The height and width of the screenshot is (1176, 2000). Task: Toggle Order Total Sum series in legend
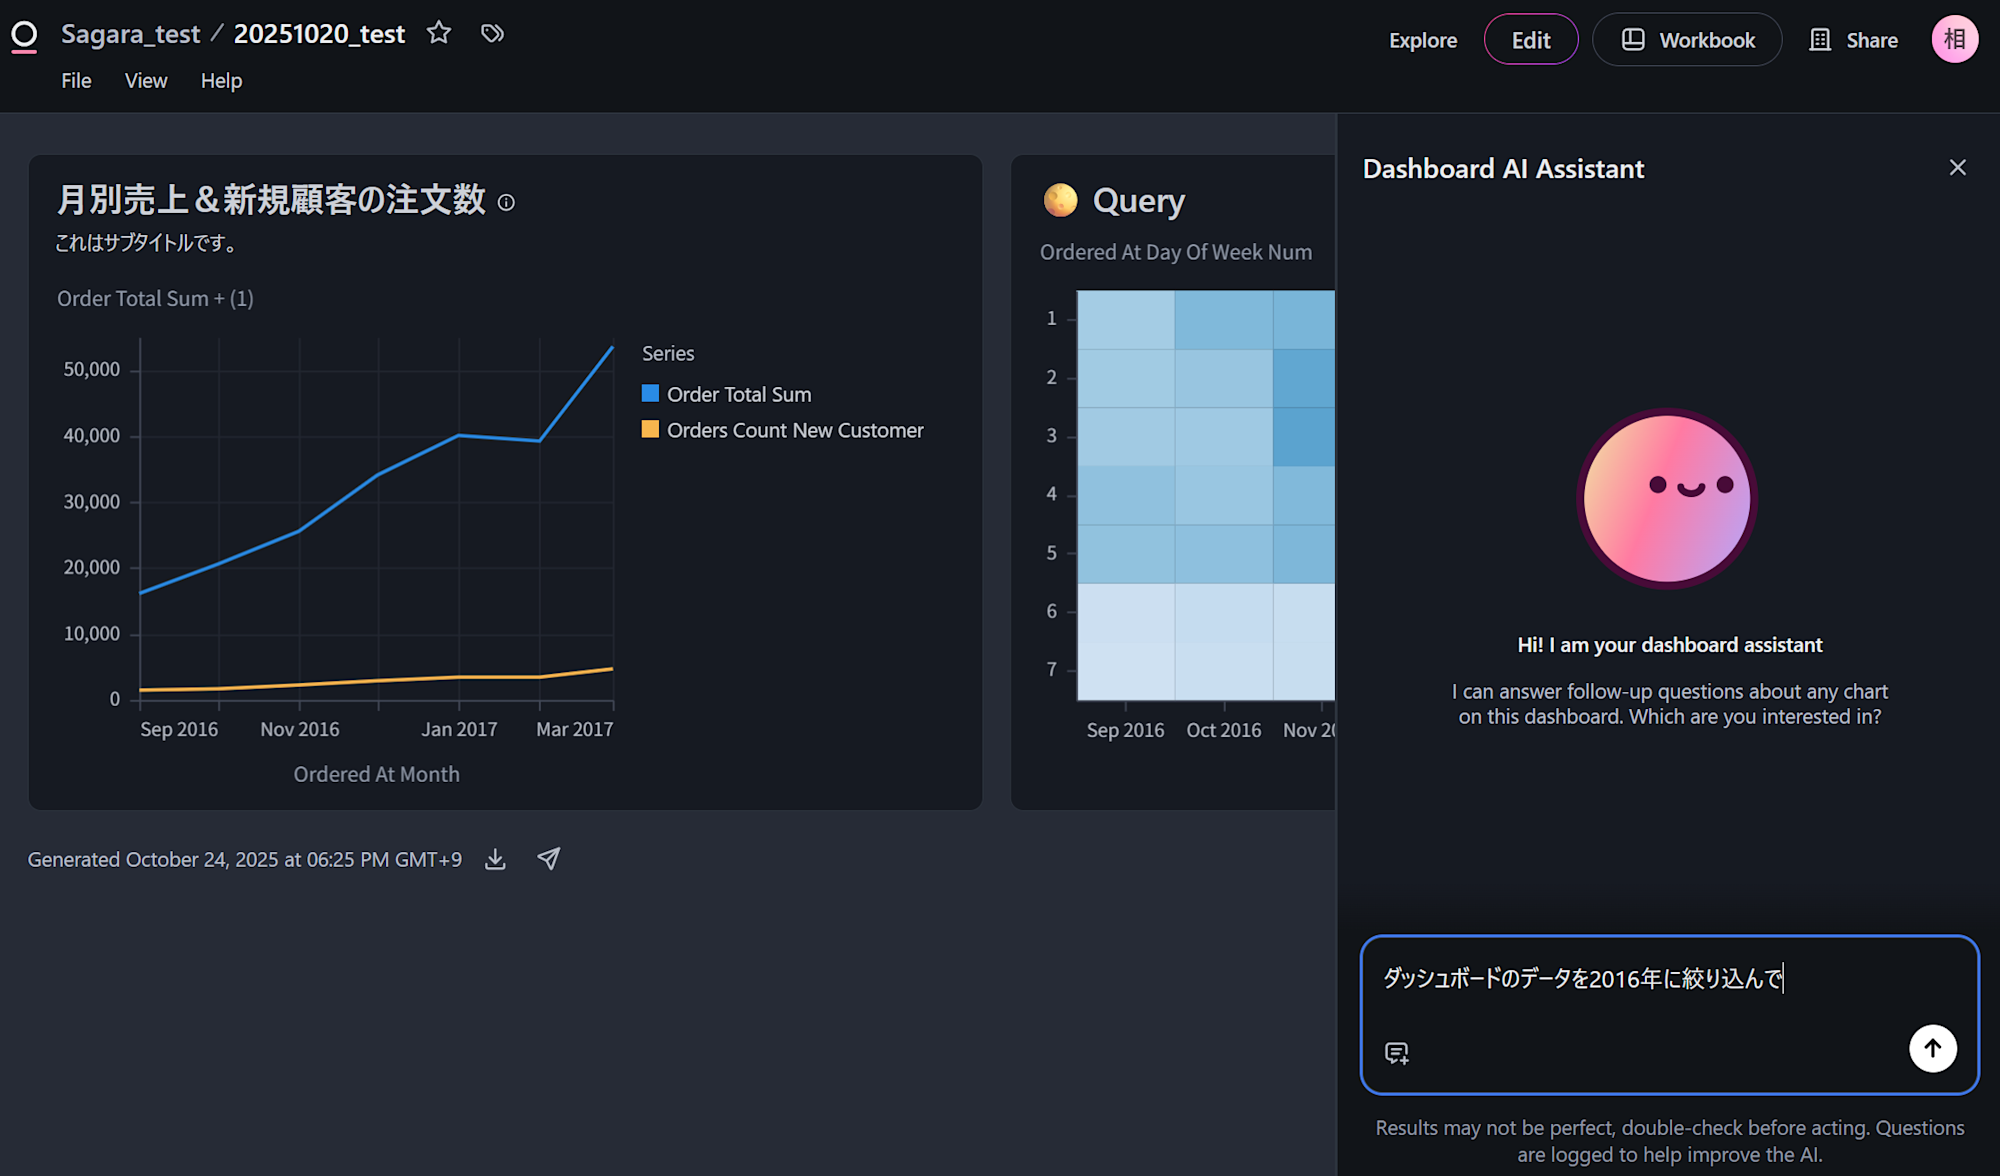click(739, 394)
